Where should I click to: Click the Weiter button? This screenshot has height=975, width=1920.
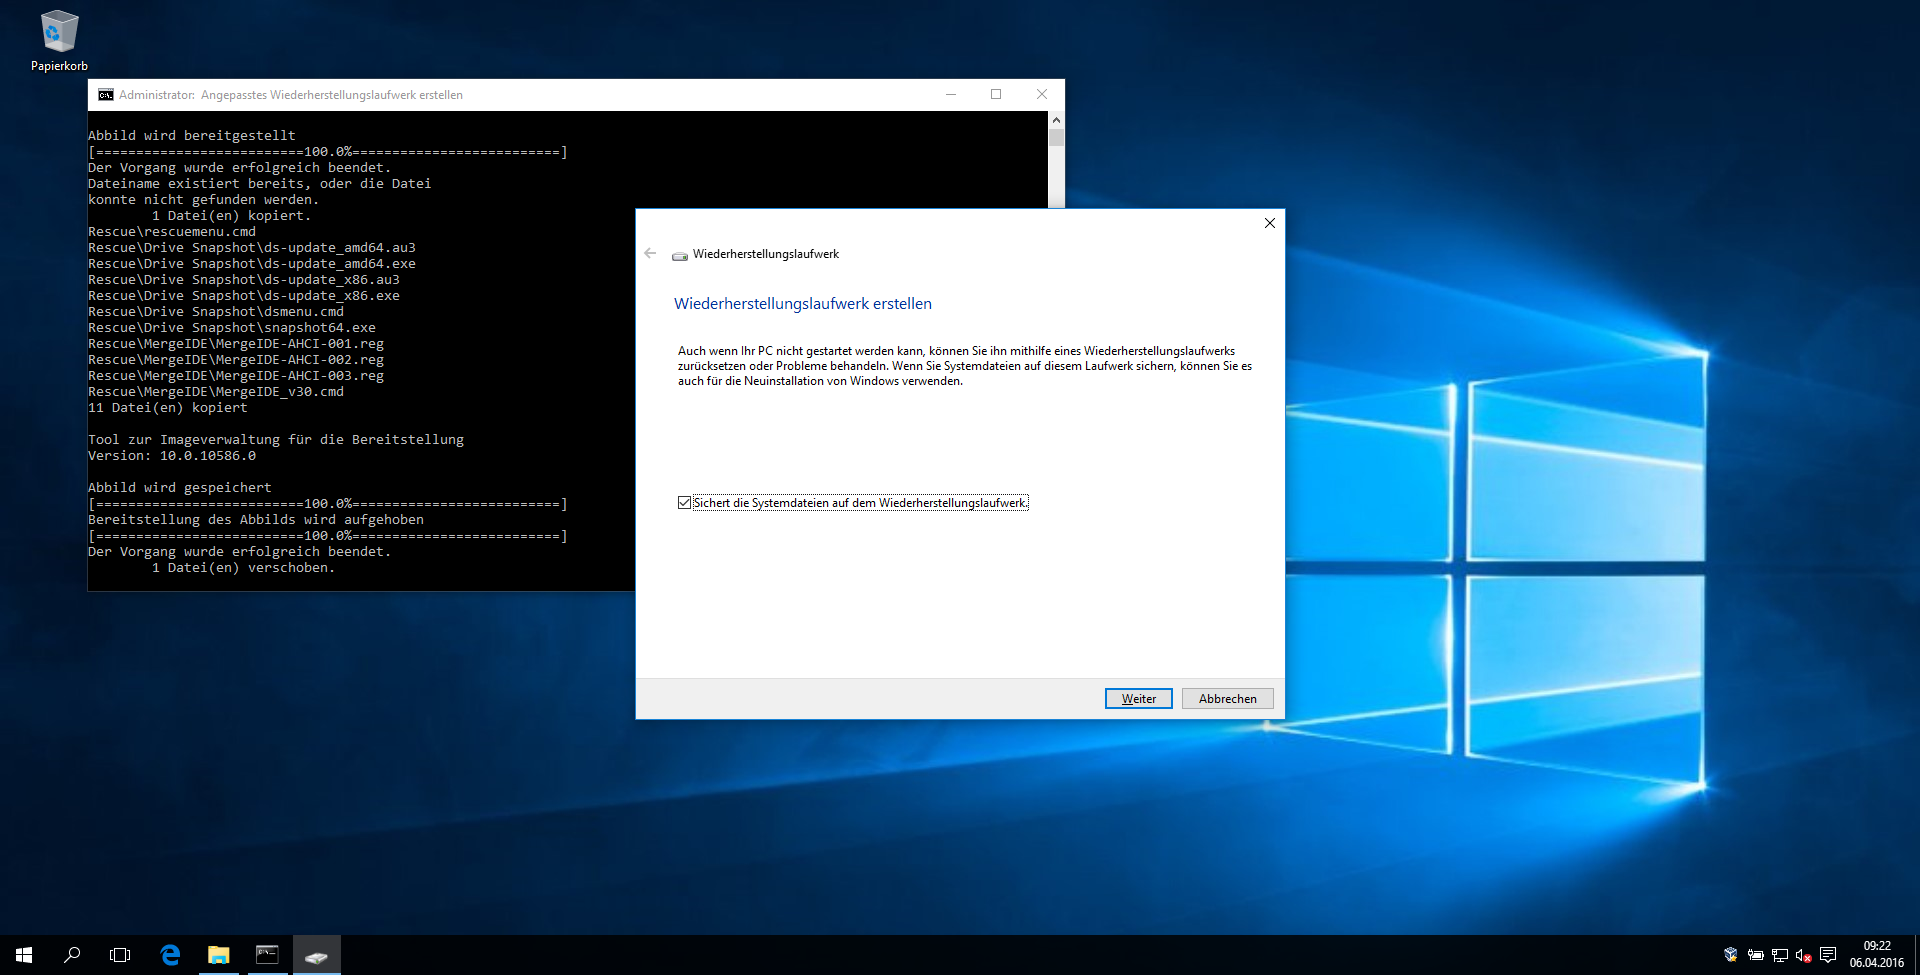click(1138, 699)
